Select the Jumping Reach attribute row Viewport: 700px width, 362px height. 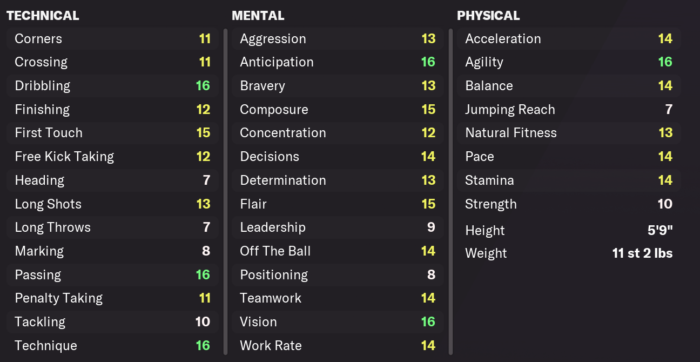(569, 109)
